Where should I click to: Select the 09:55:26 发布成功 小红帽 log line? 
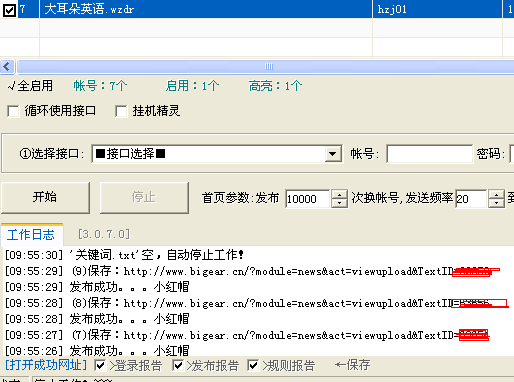pos(97,350)
